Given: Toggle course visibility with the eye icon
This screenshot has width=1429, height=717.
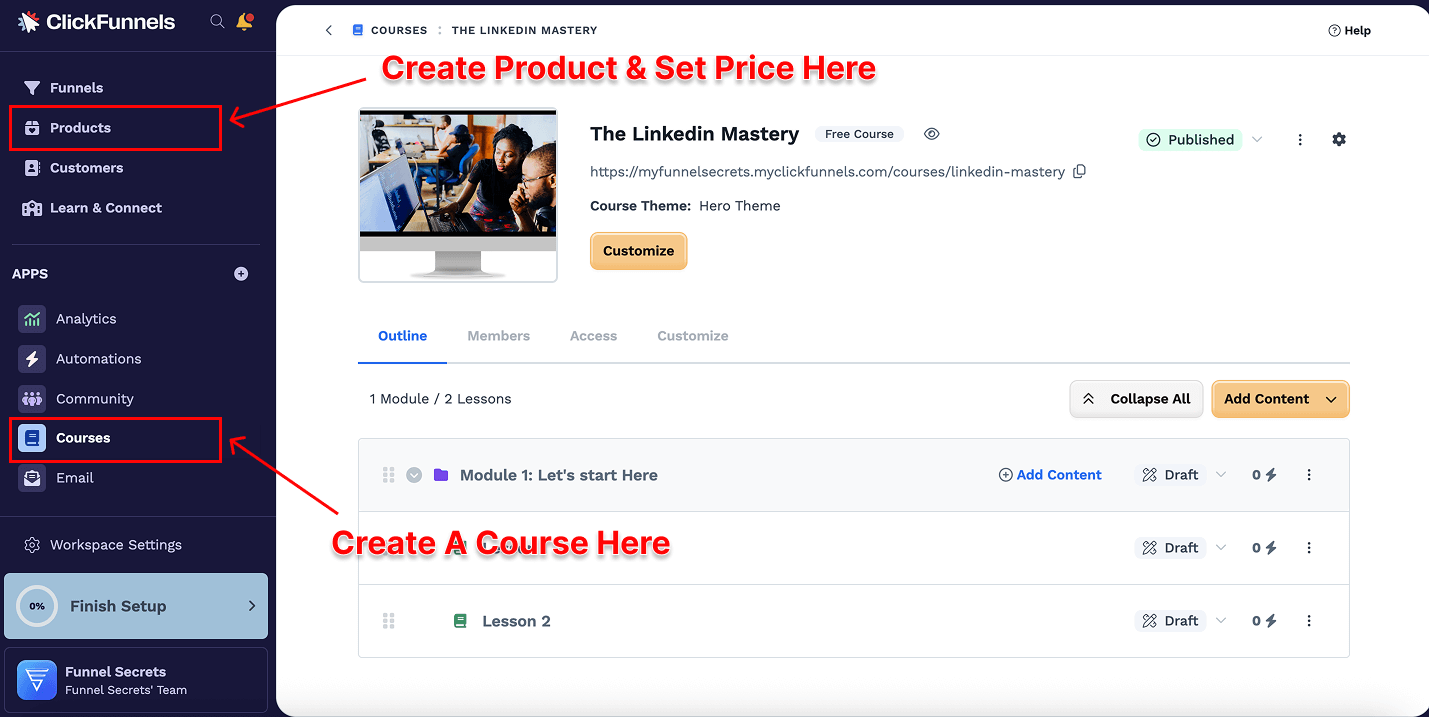Looking at the screenshot, I should (931, 133).
